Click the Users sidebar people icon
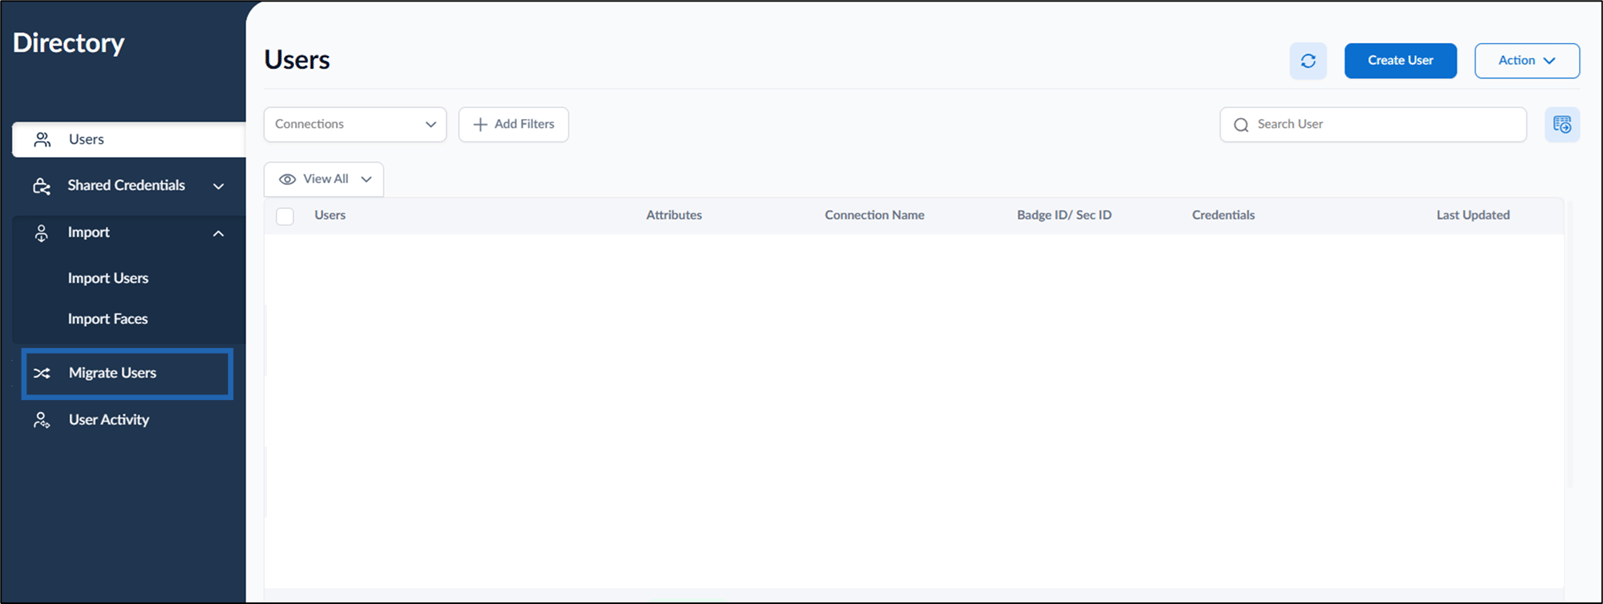 coord(42,140)
